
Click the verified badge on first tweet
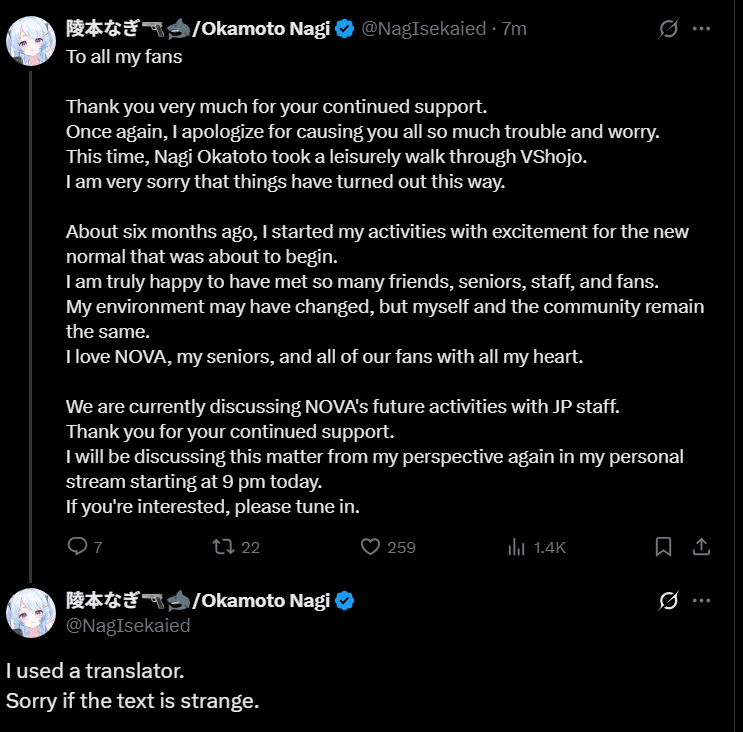(x=344, y=29)
